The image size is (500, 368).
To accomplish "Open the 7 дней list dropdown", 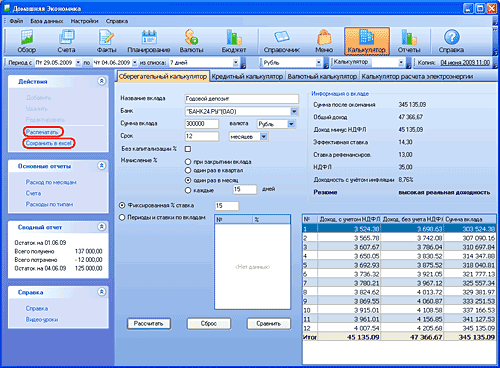I will click(236, 62).
